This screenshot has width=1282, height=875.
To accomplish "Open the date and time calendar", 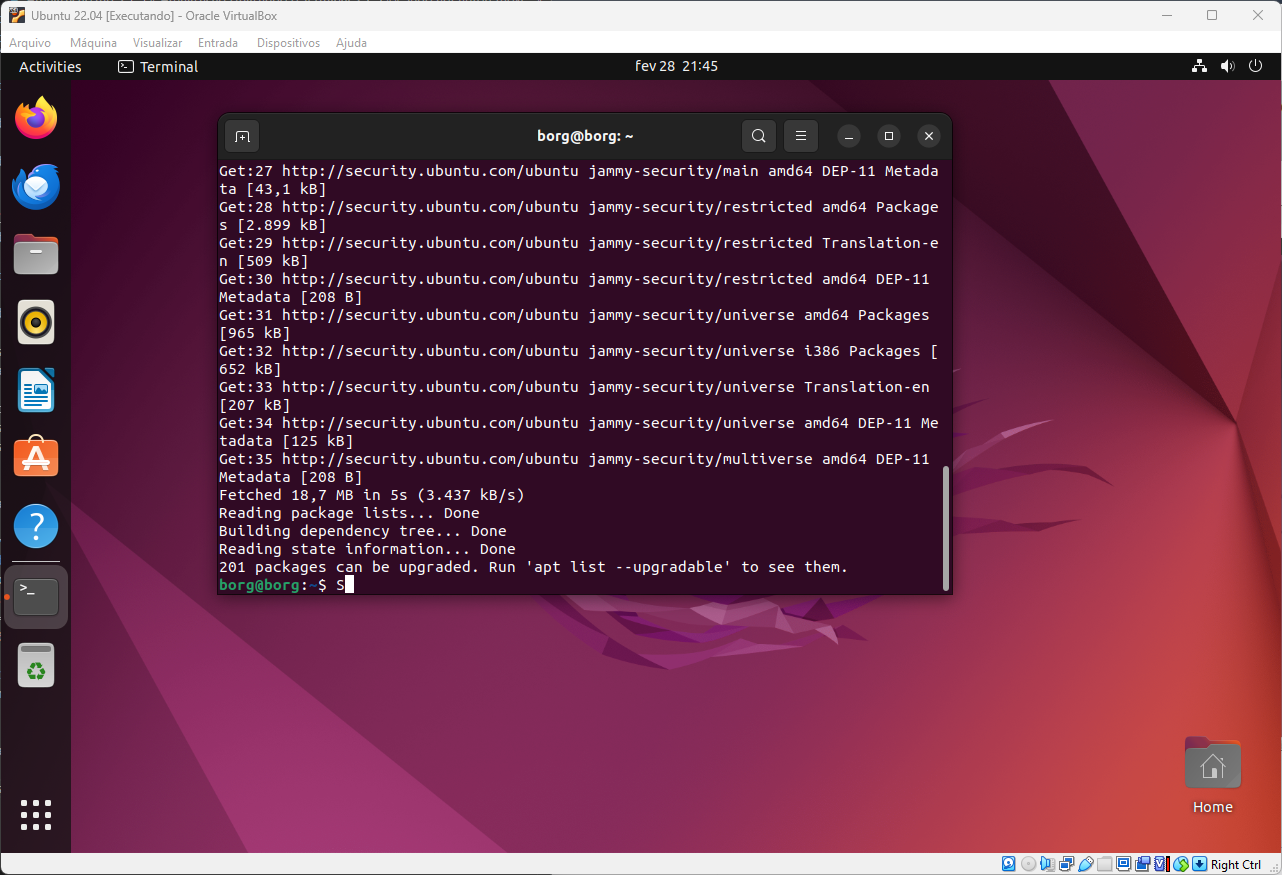I will pyautogui.click(x=676, y=67).
